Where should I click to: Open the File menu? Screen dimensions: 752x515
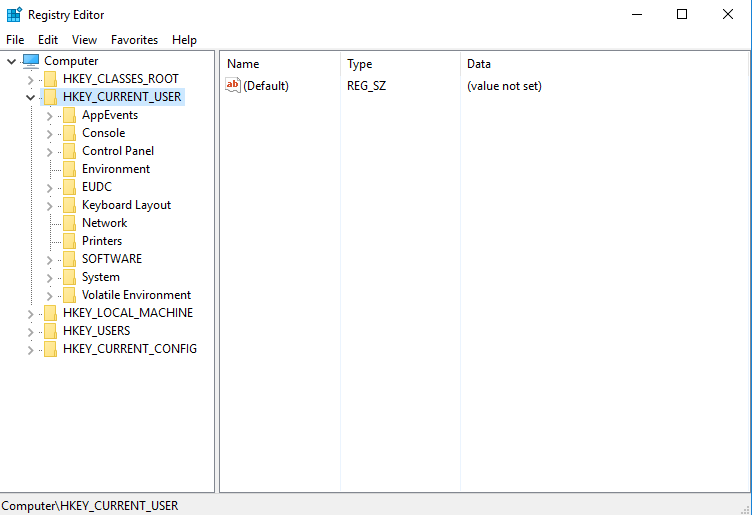pyautogui.click(x=15, y=40)
